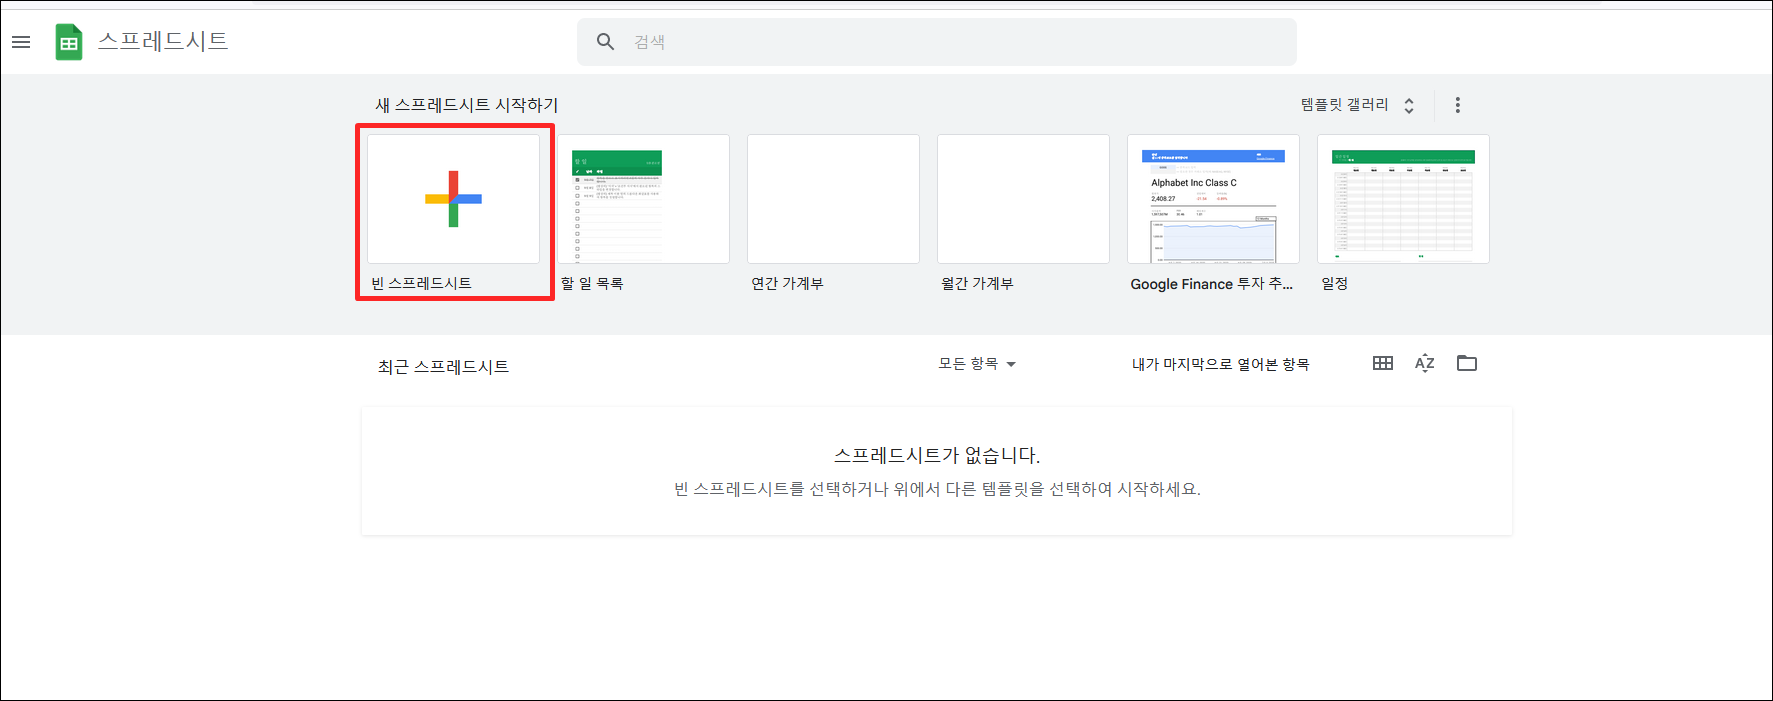The height and width of the screenshot is (701, 1773).
Task: Open the 할 일 목록 template thumbnail
Action: tap(643, 199)
